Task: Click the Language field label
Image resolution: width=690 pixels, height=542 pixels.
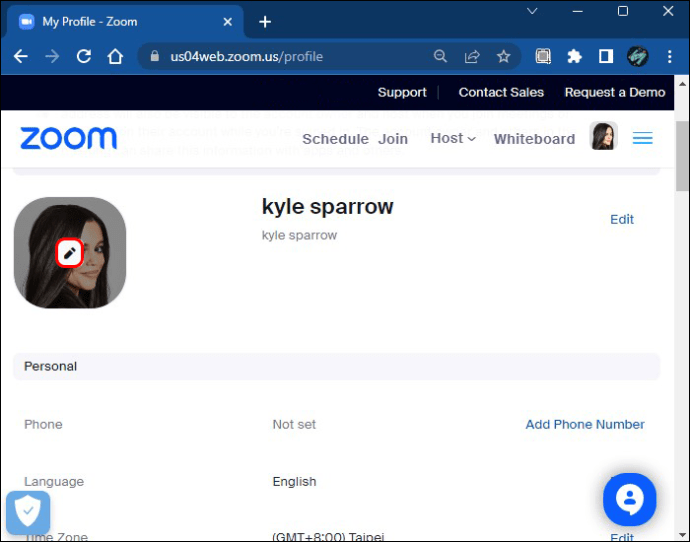Action: tap(54, 481)
